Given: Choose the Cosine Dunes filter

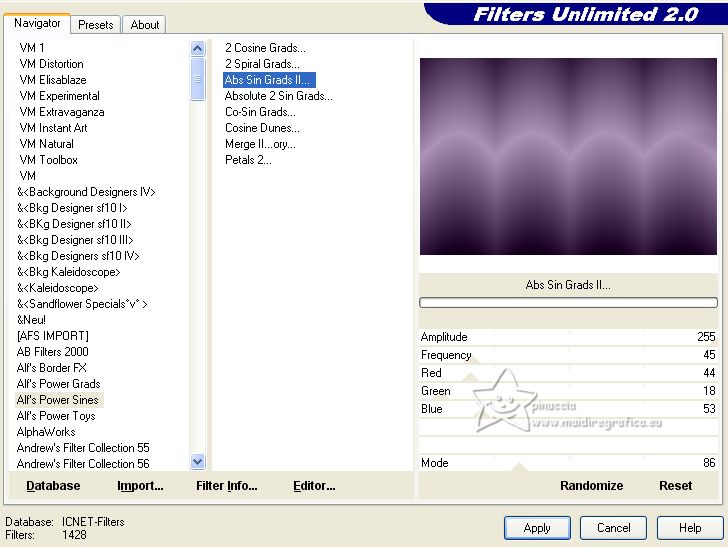Looking at the screenshot, I should [262, 128].
